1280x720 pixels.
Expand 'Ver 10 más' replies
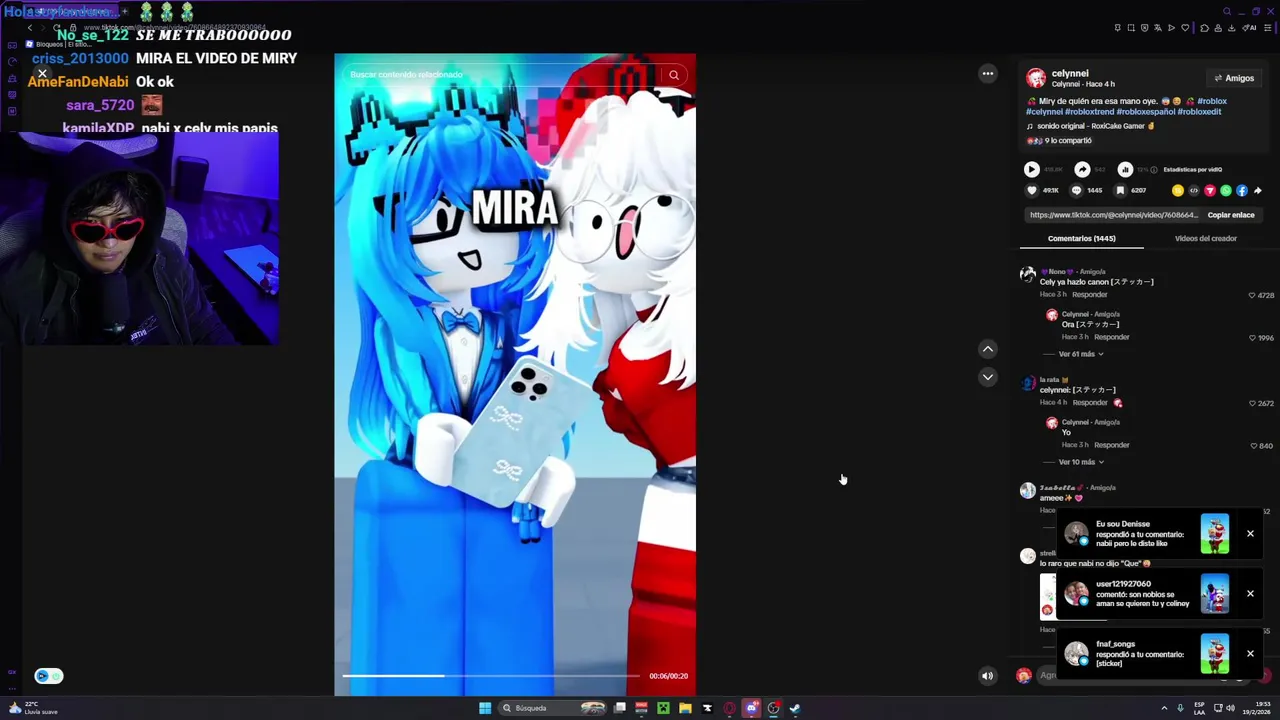(x=1081, y=462)
